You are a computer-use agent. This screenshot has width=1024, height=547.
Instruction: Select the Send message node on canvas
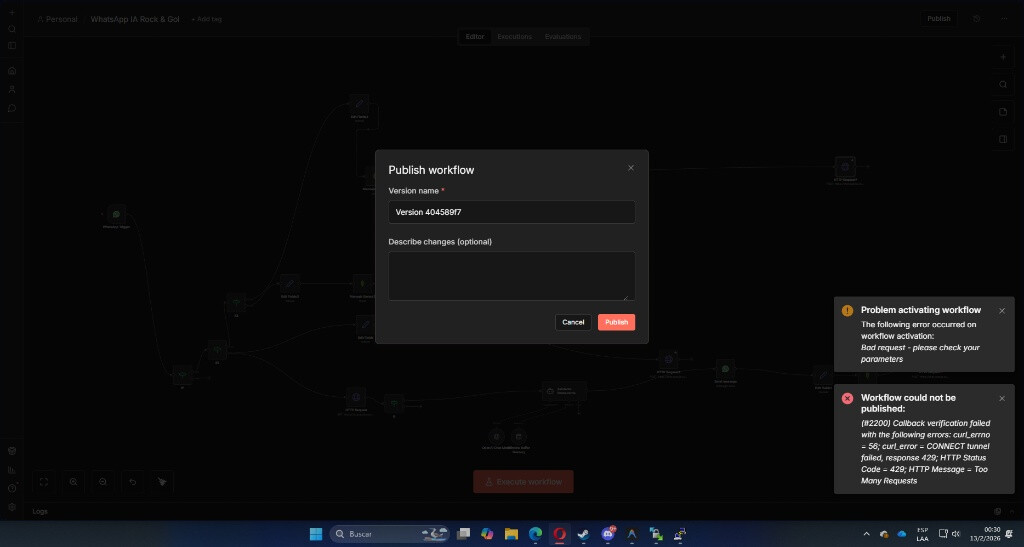pos(725,369)
